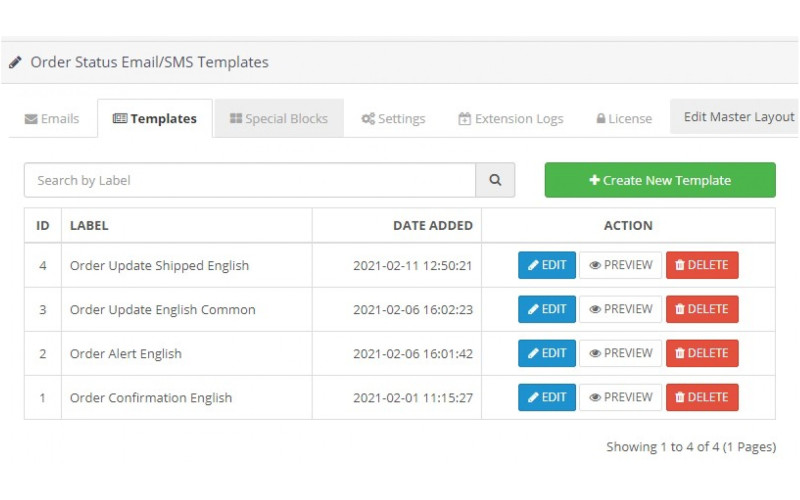Image resolution: width=800 pixels, height=500 pixels.
Task: Click the label text Order Update Shipped English
Action: 159,266
